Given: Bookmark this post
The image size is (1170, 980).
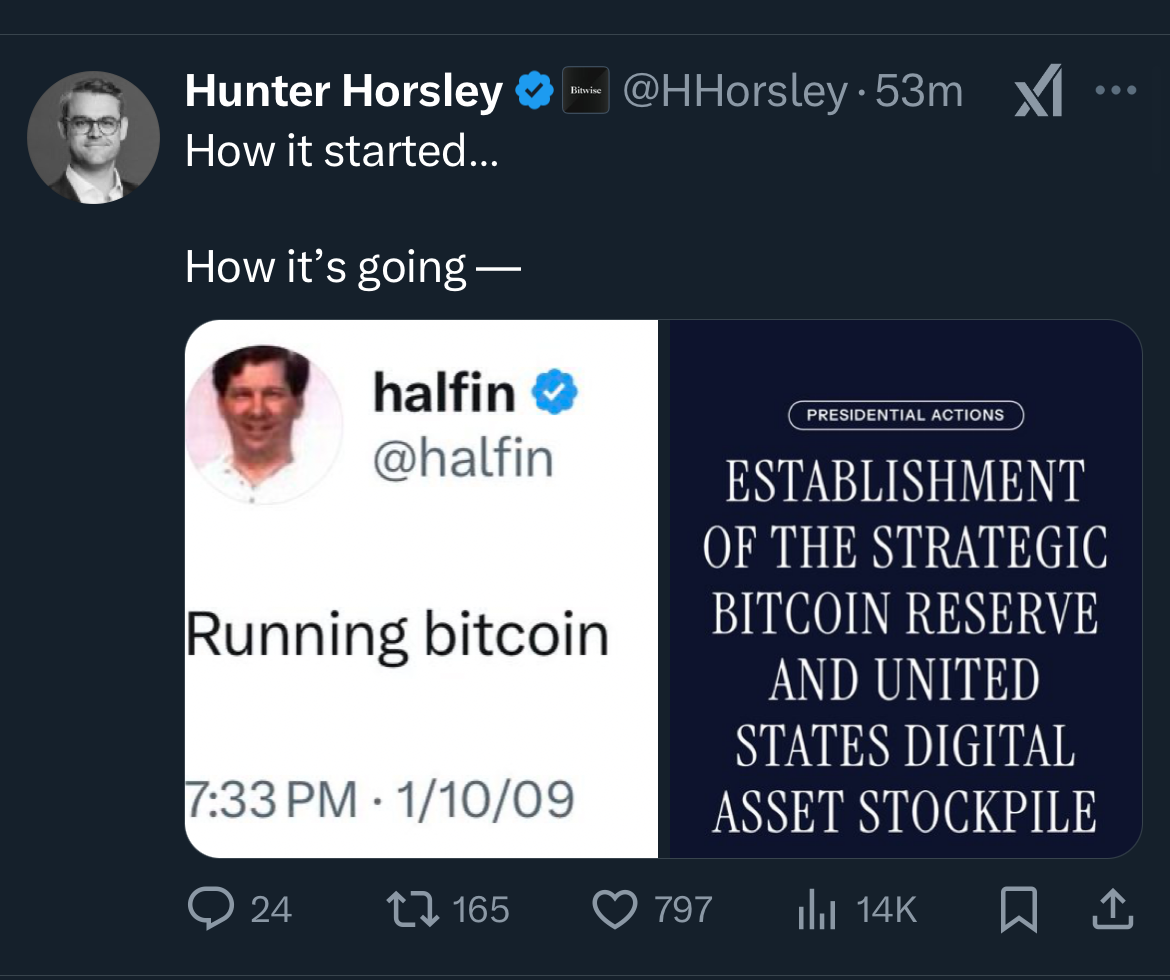Looking at the screenshot, I should (1017, 908).
